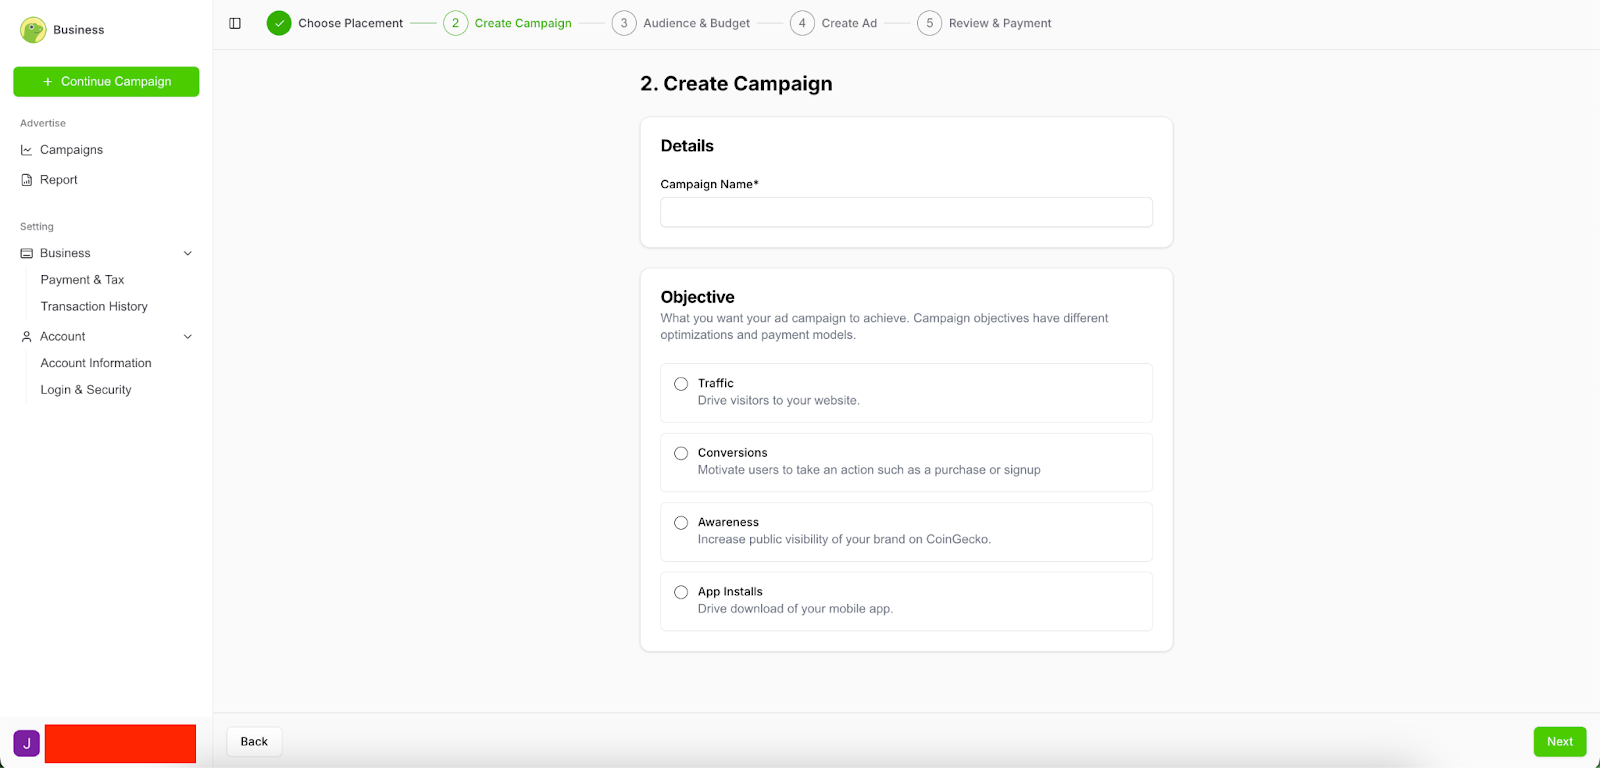Image resolution: width=1600 pixels, height=768 pixels.
Task: Click the green Next button
Action: click(1560, 742)
